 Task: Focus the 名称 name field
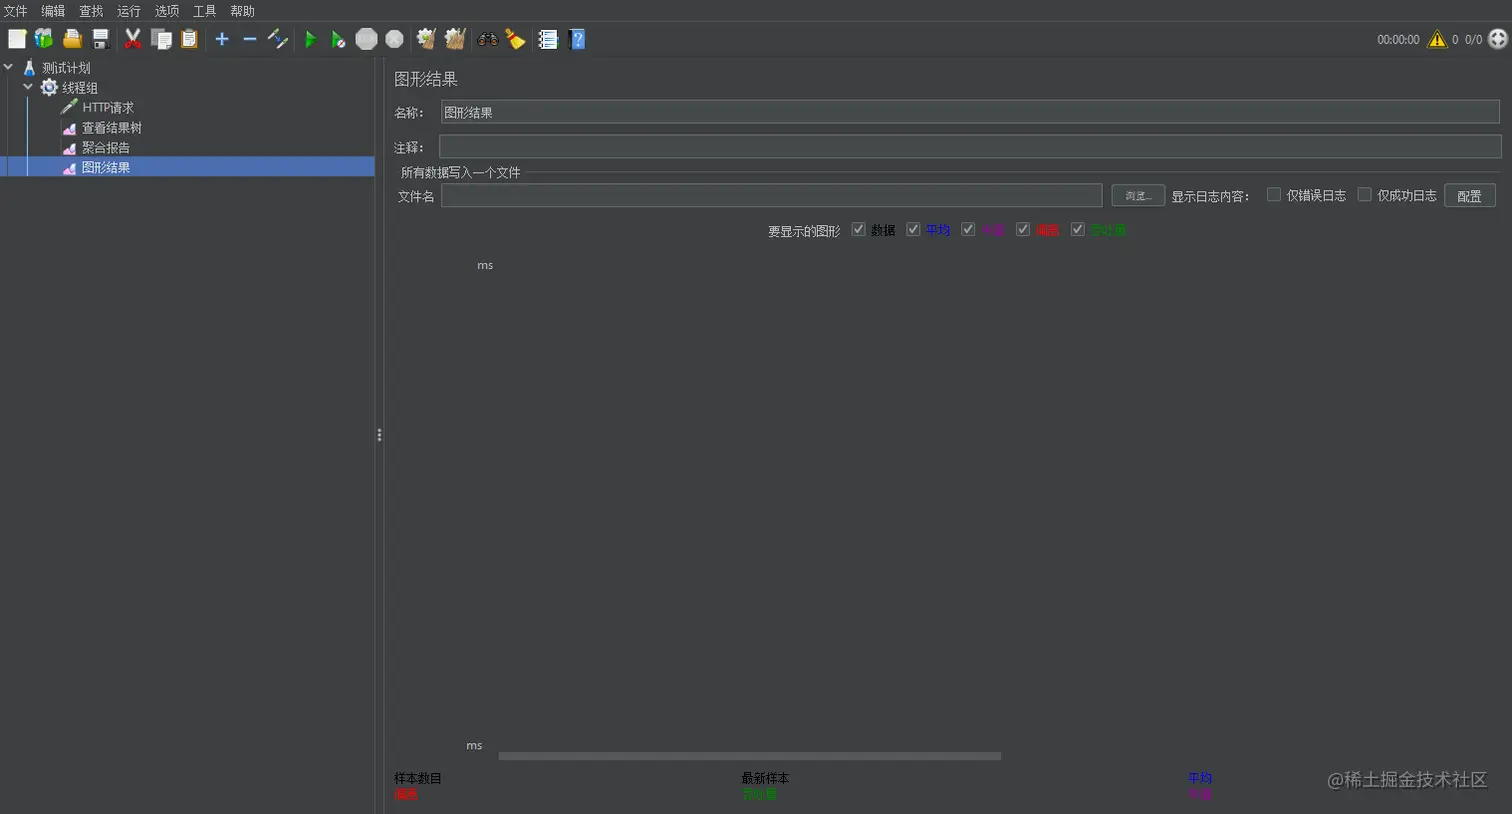[970, 112]
